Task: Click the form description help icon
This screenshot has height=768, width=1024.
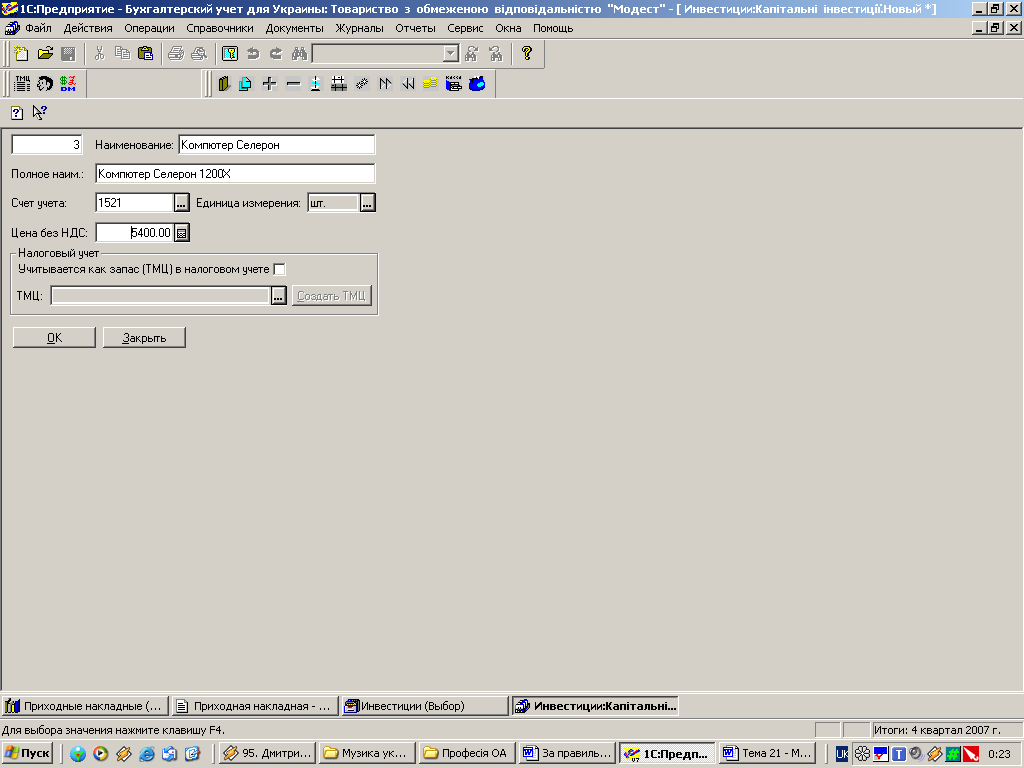Action: tap(17, 113)
